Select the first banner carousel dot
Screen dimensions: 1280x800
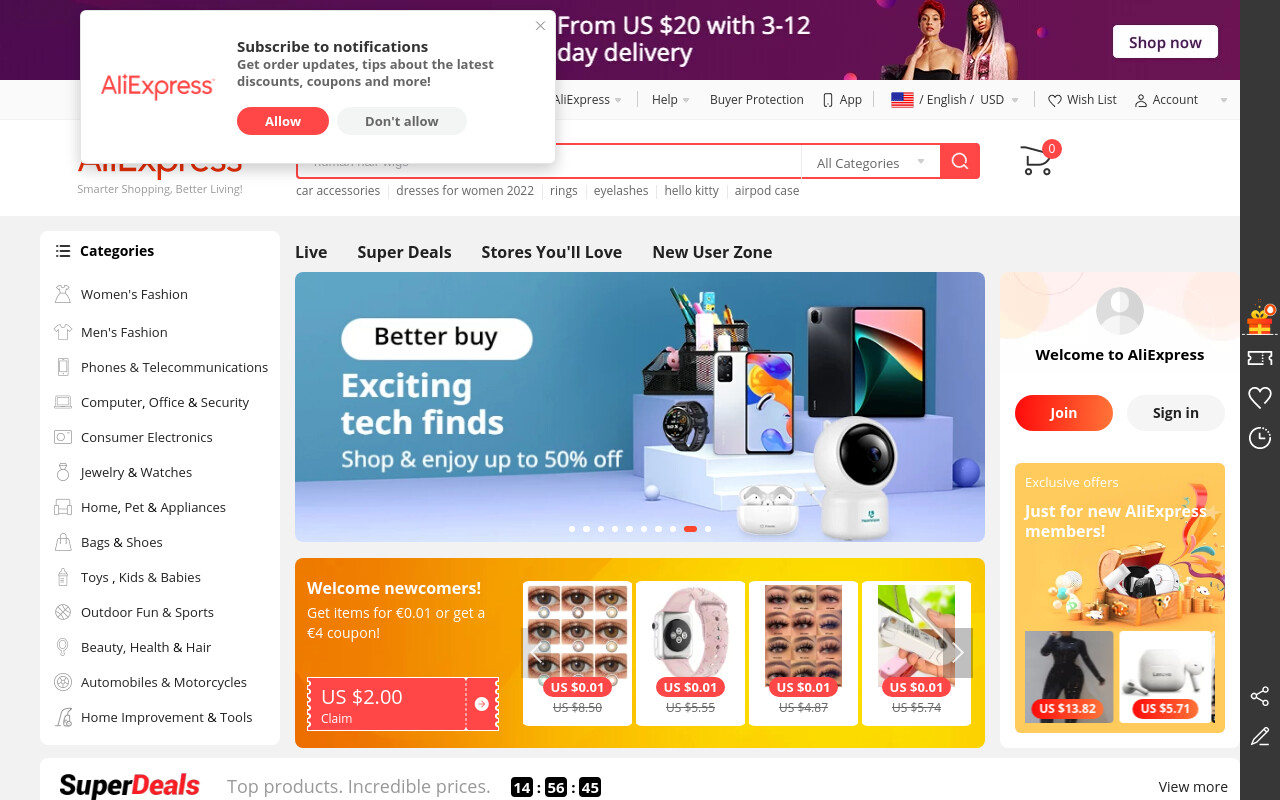(572, 529)
